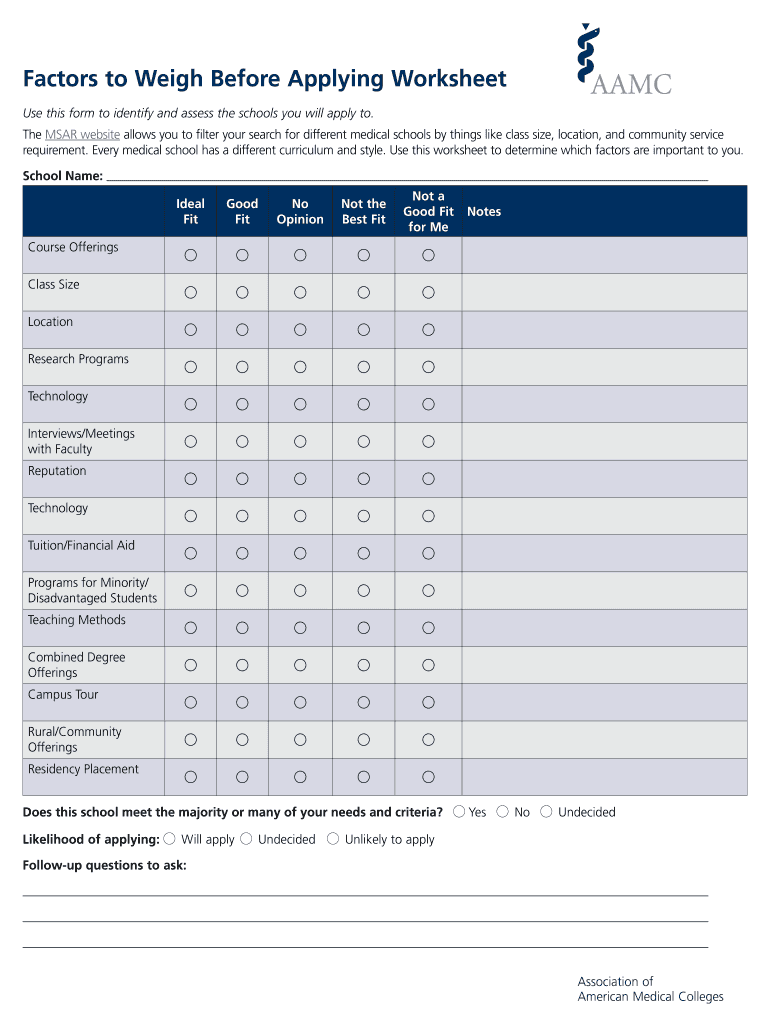The image size is (770, 1024).
Task: Select Ideal Fit for Course Offerings
Action: pos(190,256)
